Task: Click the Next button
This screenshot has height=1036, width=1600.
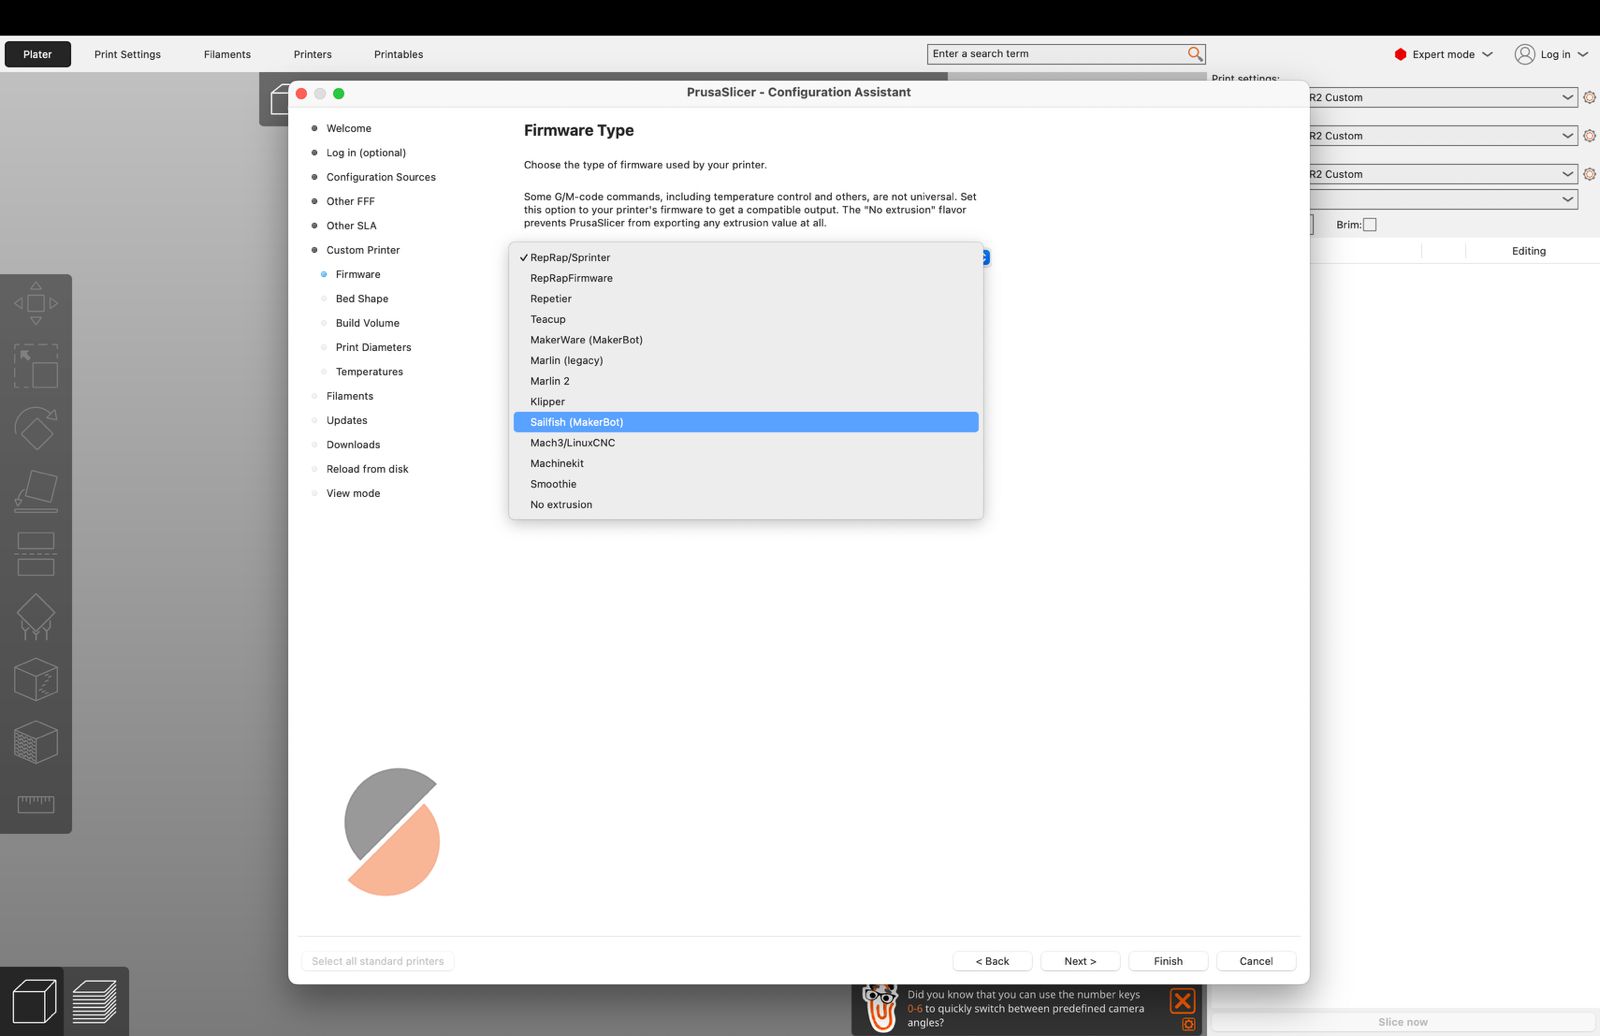Action: click(x=1080, y=961)
